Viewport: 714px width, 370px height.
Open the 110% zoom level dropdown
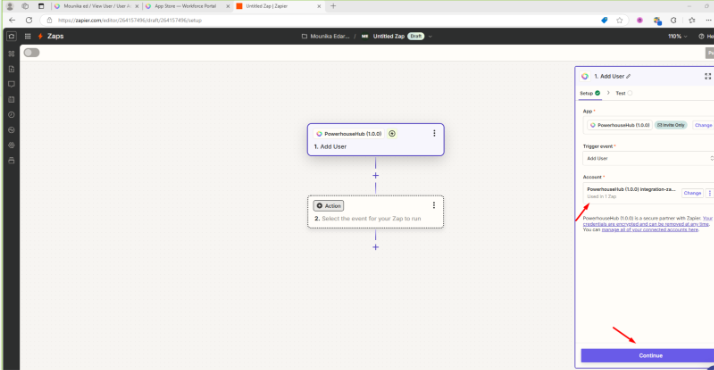(677, 36)
